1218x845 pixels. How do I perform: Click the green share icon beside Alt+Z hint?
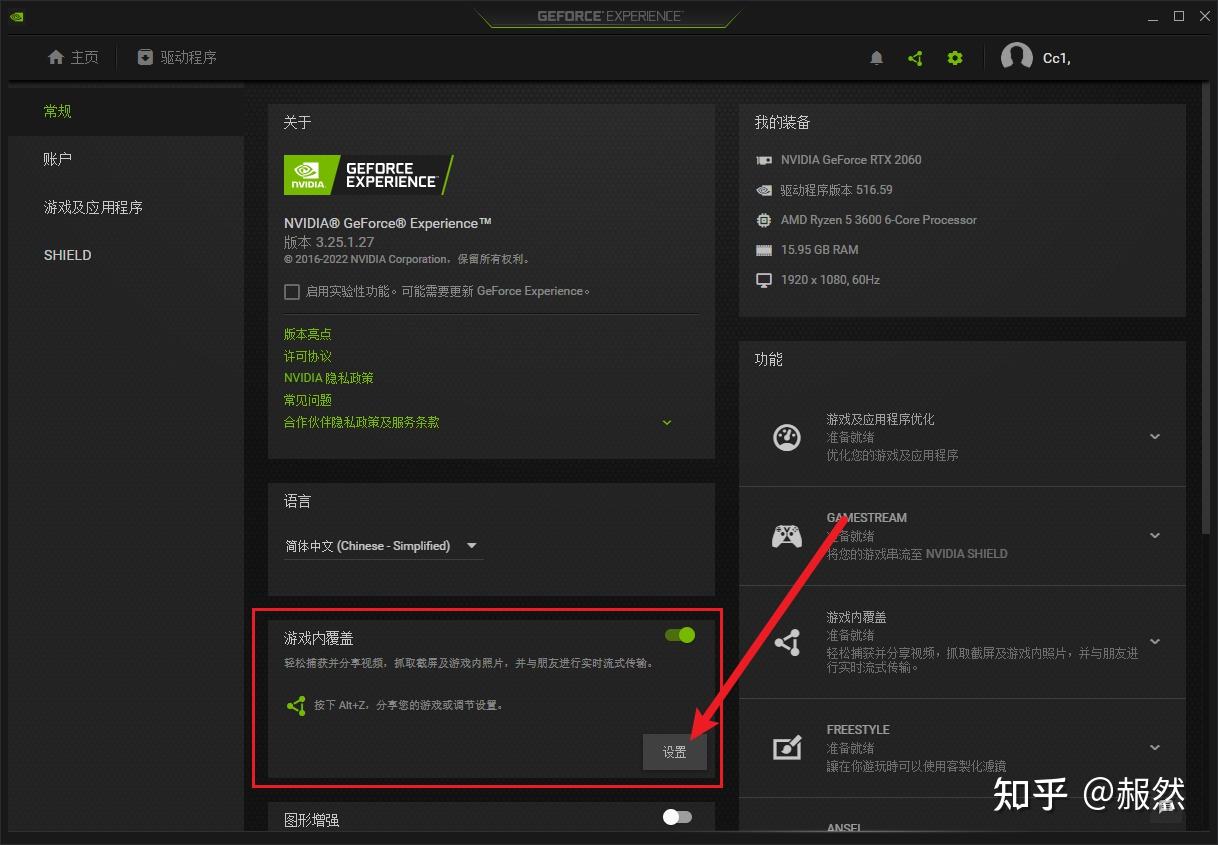pyautogui.click(x=296, y=705)
